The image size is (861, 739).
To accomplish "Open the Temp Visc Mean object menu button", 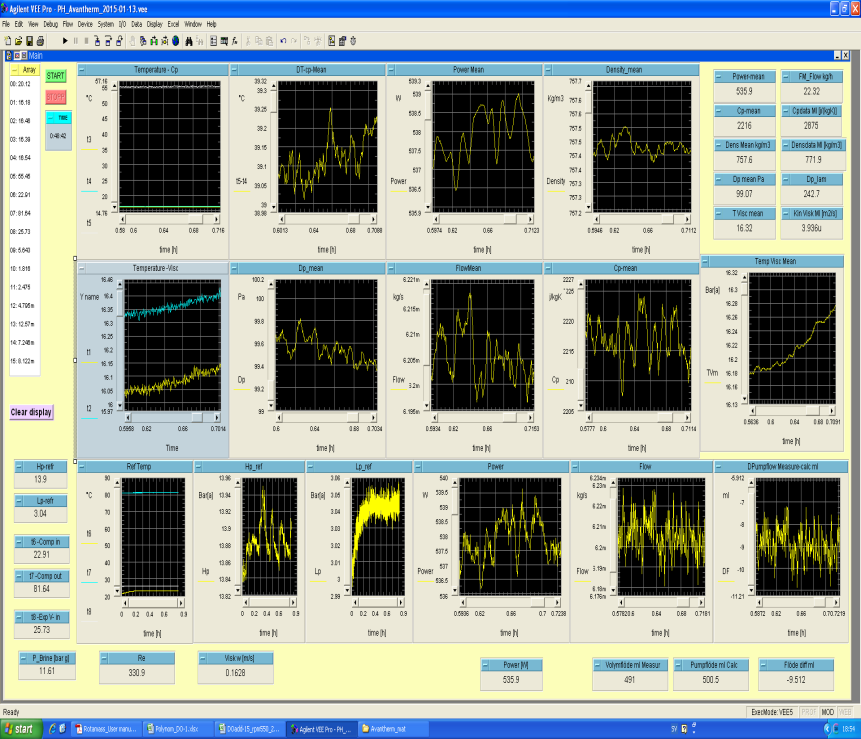I will (706, 261).
